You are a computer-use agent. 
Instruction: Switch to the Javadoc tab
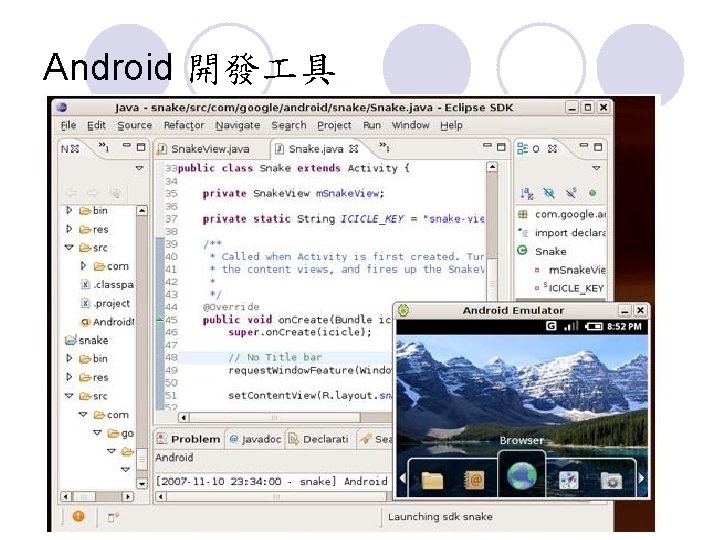(255, 439)
